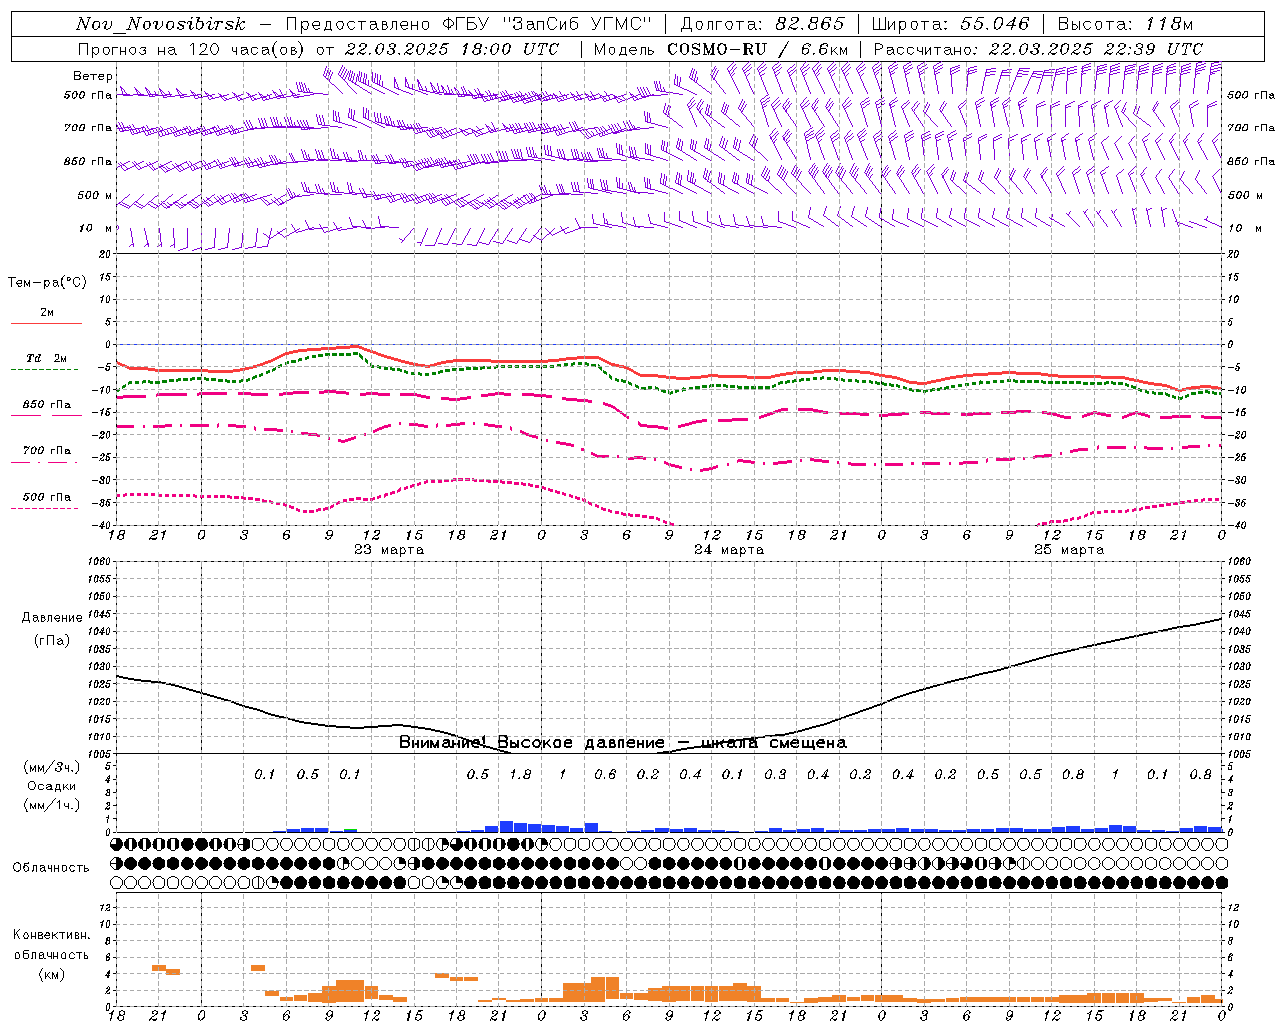Click the (гПа) unit label under Давление
Viewport: 1280px width, 1024px height.
coord(52,641)
